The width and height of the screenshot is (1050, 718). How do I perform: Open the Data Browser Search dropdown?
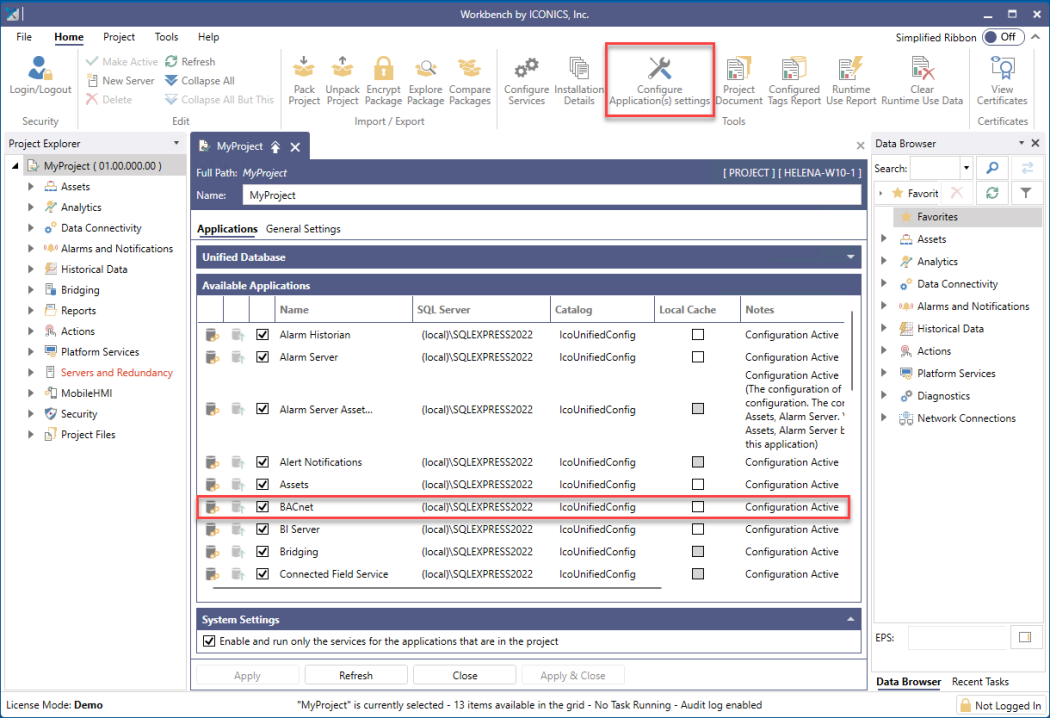(966, 168)
